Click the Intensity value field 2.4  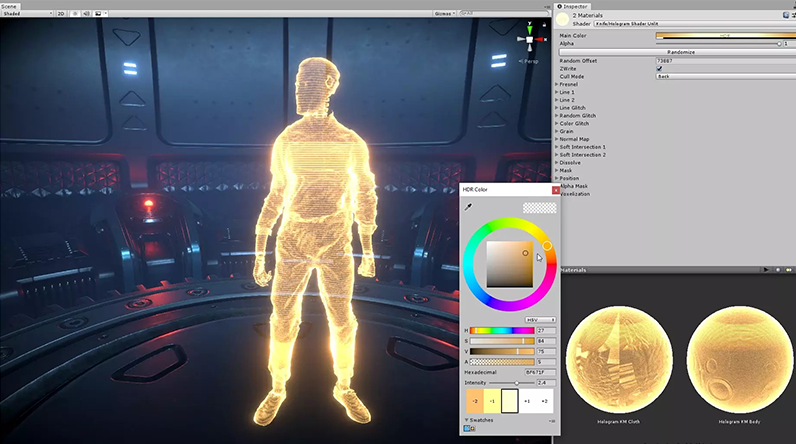[546, 383]
